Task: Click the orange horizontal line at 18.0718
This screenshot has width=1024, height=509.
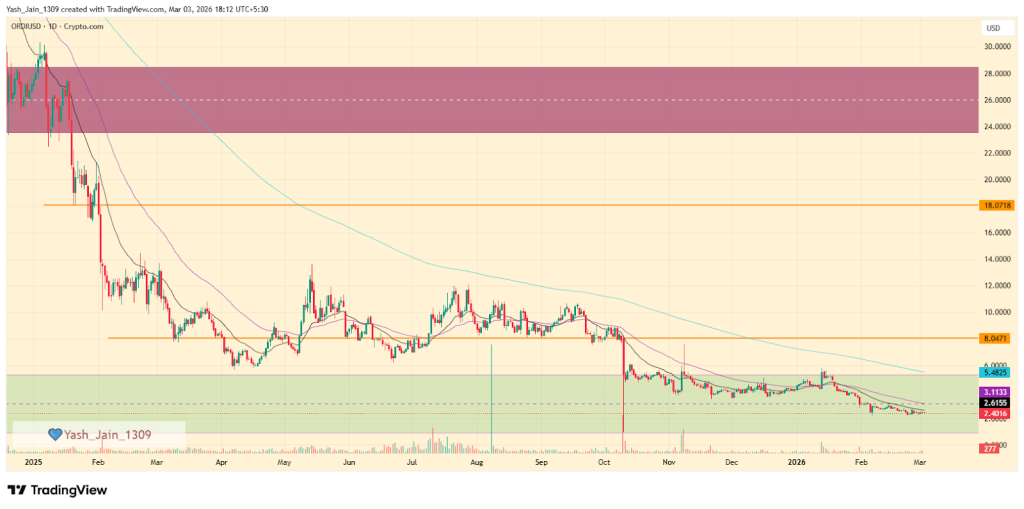Action: 500,205
